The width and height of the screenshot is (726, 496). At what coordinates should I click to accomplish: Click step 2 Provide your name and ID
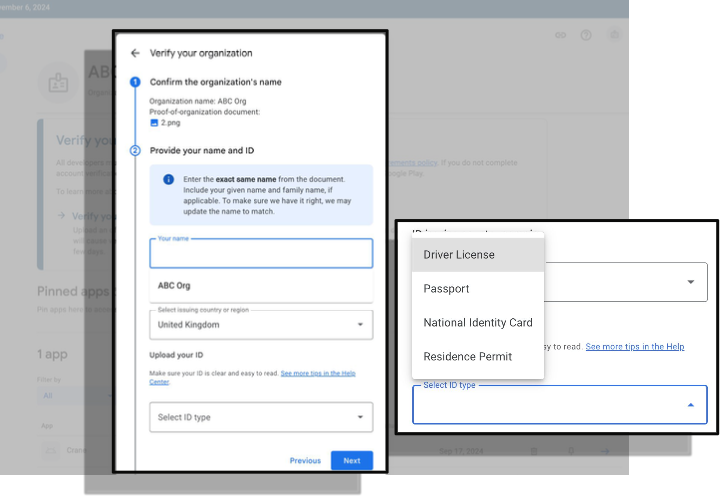(202, 151)
